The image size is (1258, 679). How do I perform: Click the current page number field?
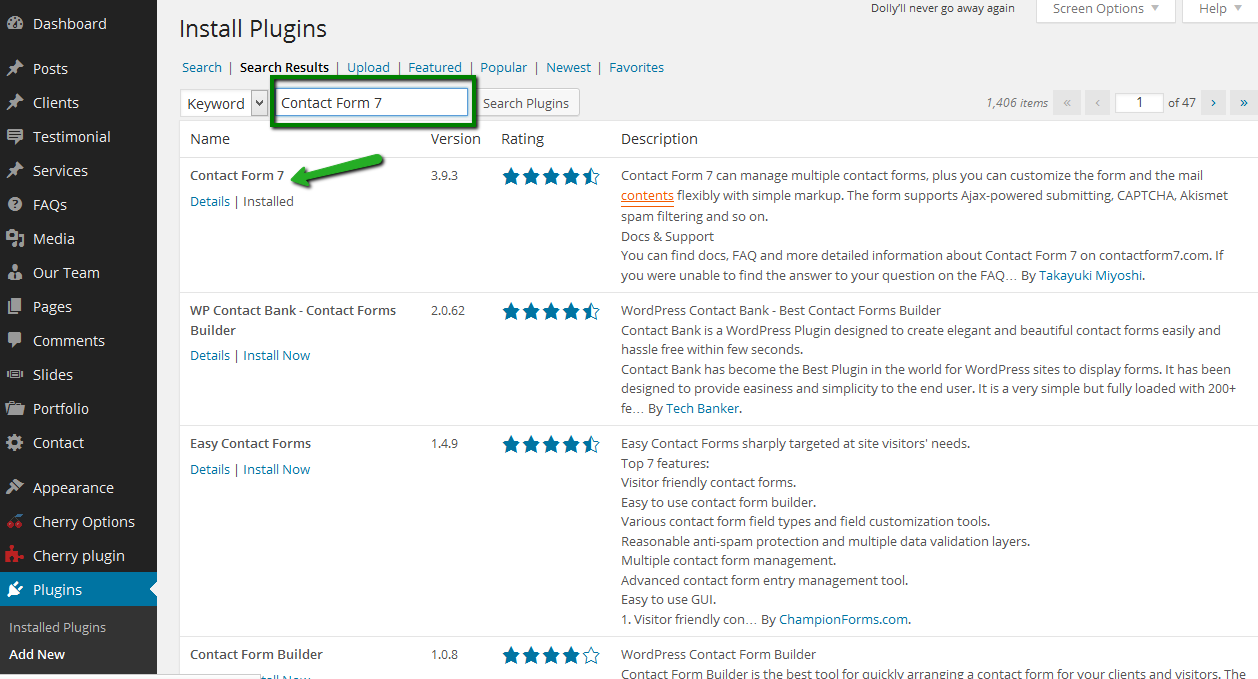point(1139,102)
